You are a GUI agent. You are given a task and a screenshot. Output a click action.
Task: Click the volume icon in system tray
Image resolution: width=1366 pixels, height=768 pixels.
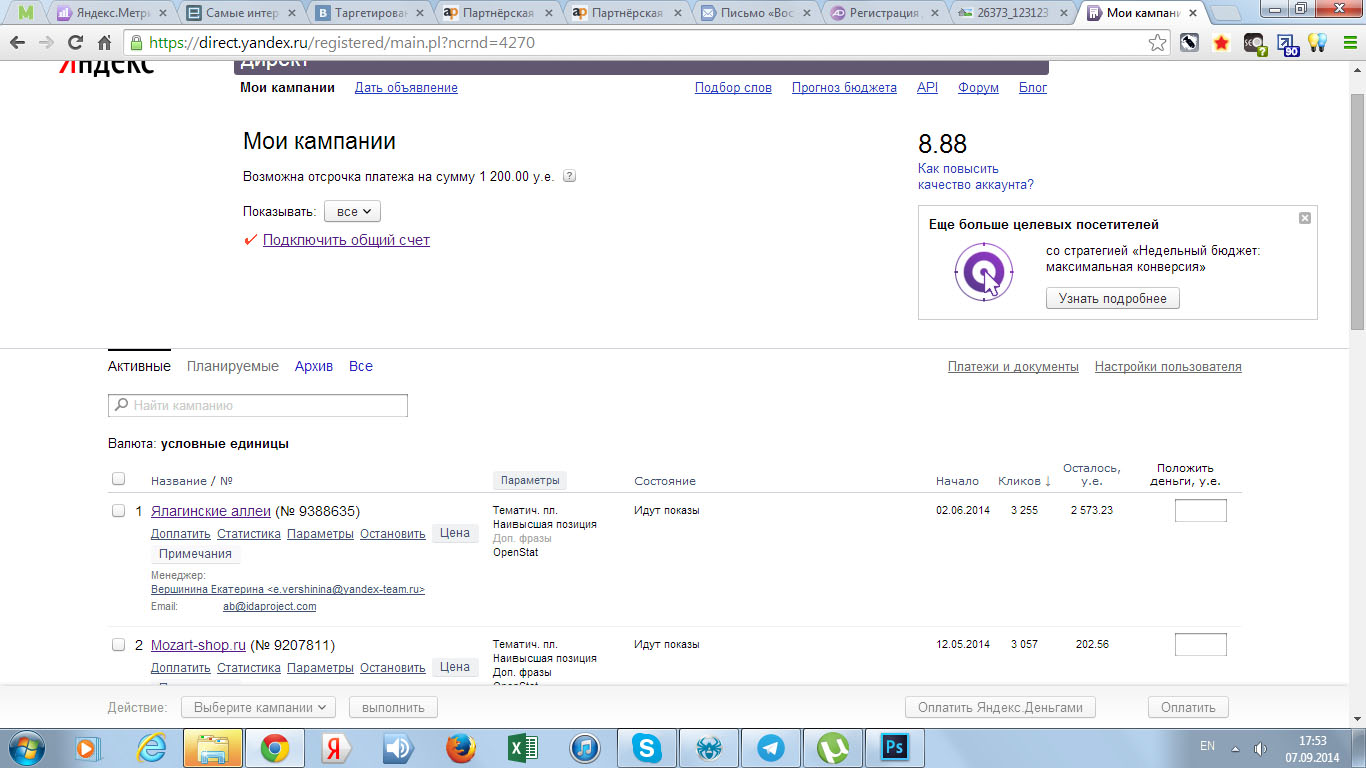point(1261,748)
